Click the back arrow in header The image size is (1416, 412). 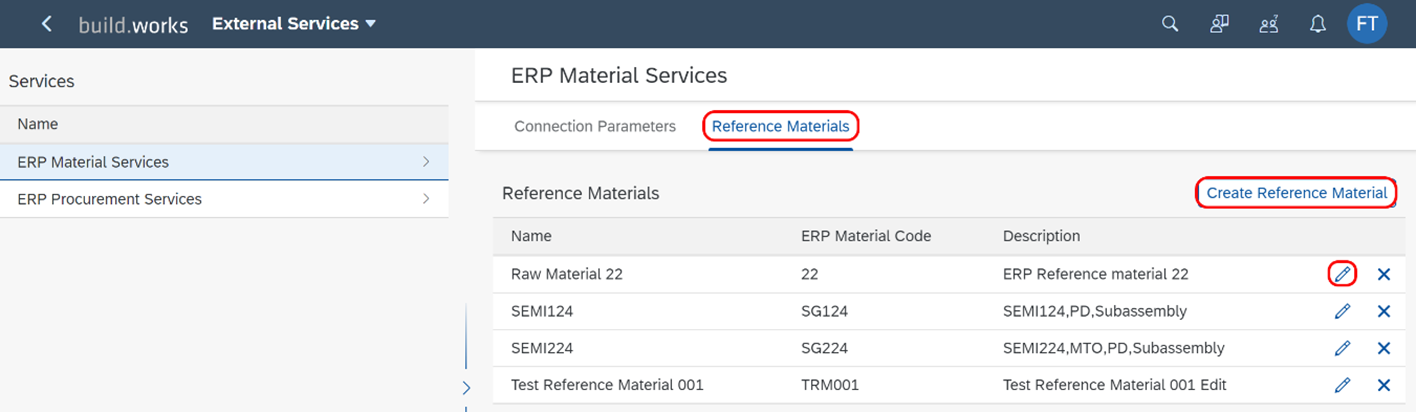(46, 24)
